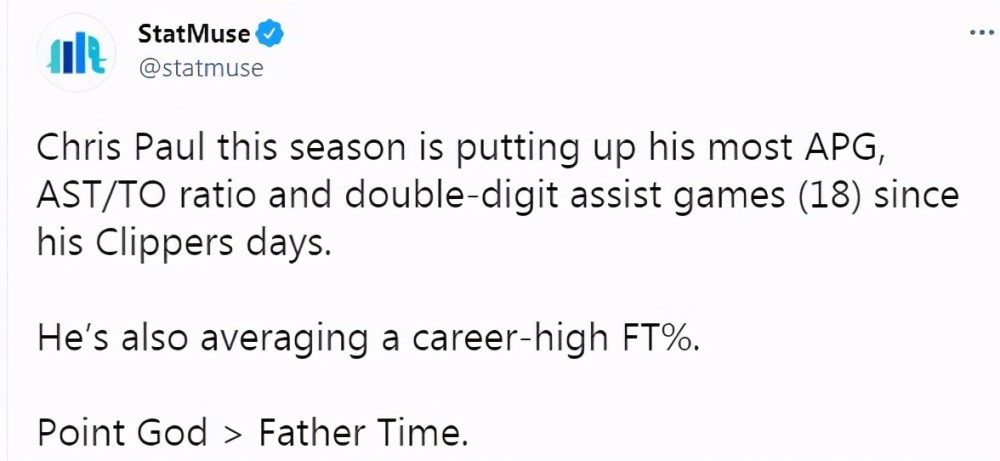Screen dimensions: 1000x461
Task: Open the three-dot more options menu
Action: [981, 33]
